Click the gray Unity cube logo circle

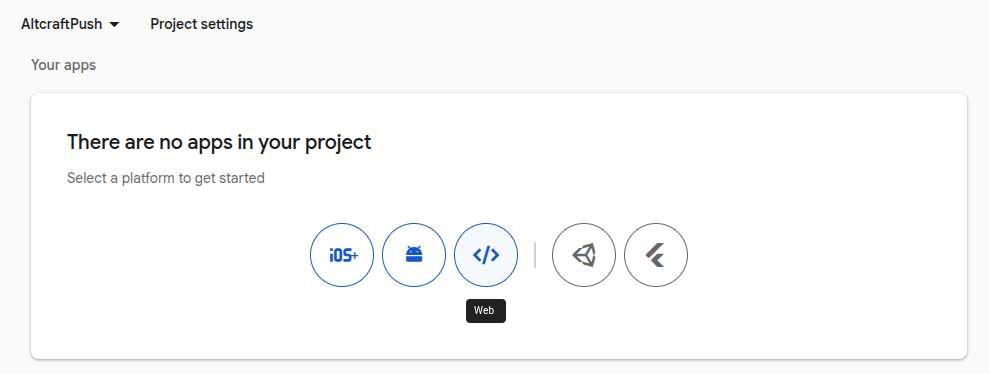coord(583,255)
